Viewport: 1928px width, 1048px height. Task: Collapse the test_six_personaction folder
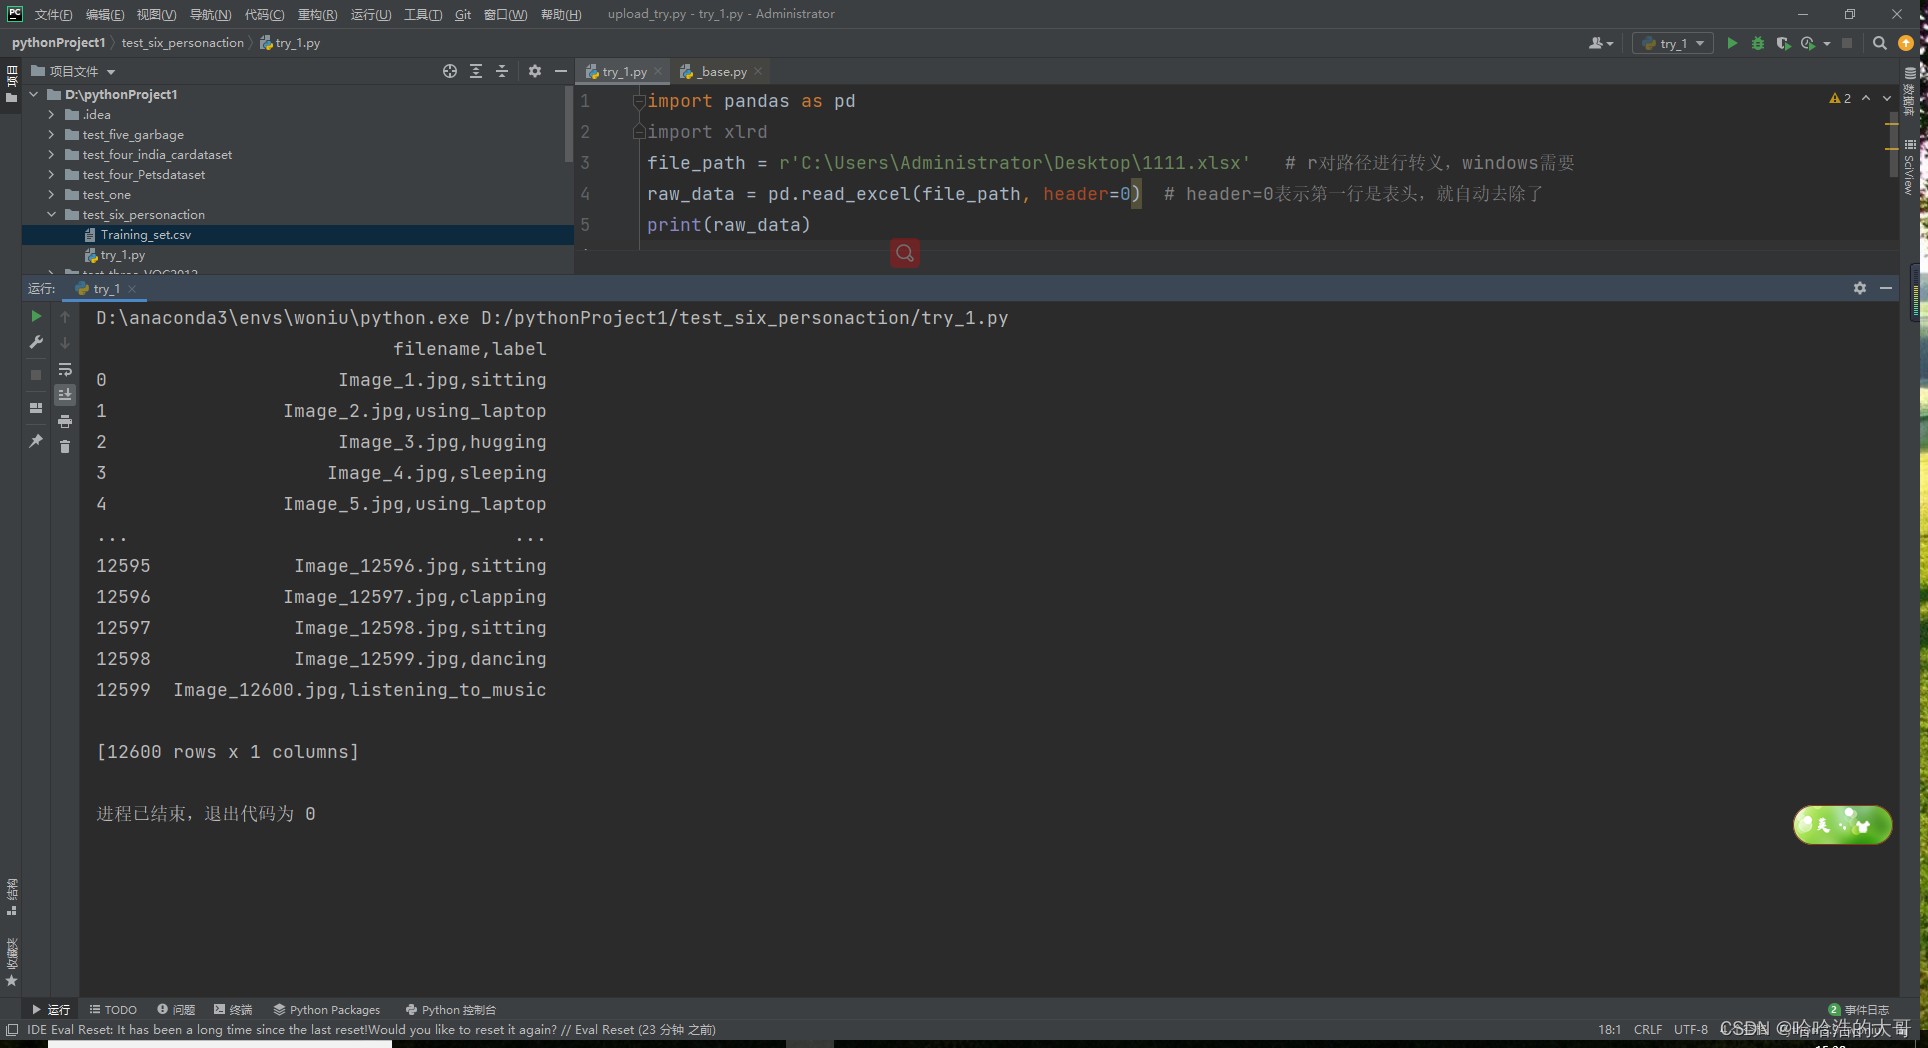(x=52, y=214)
